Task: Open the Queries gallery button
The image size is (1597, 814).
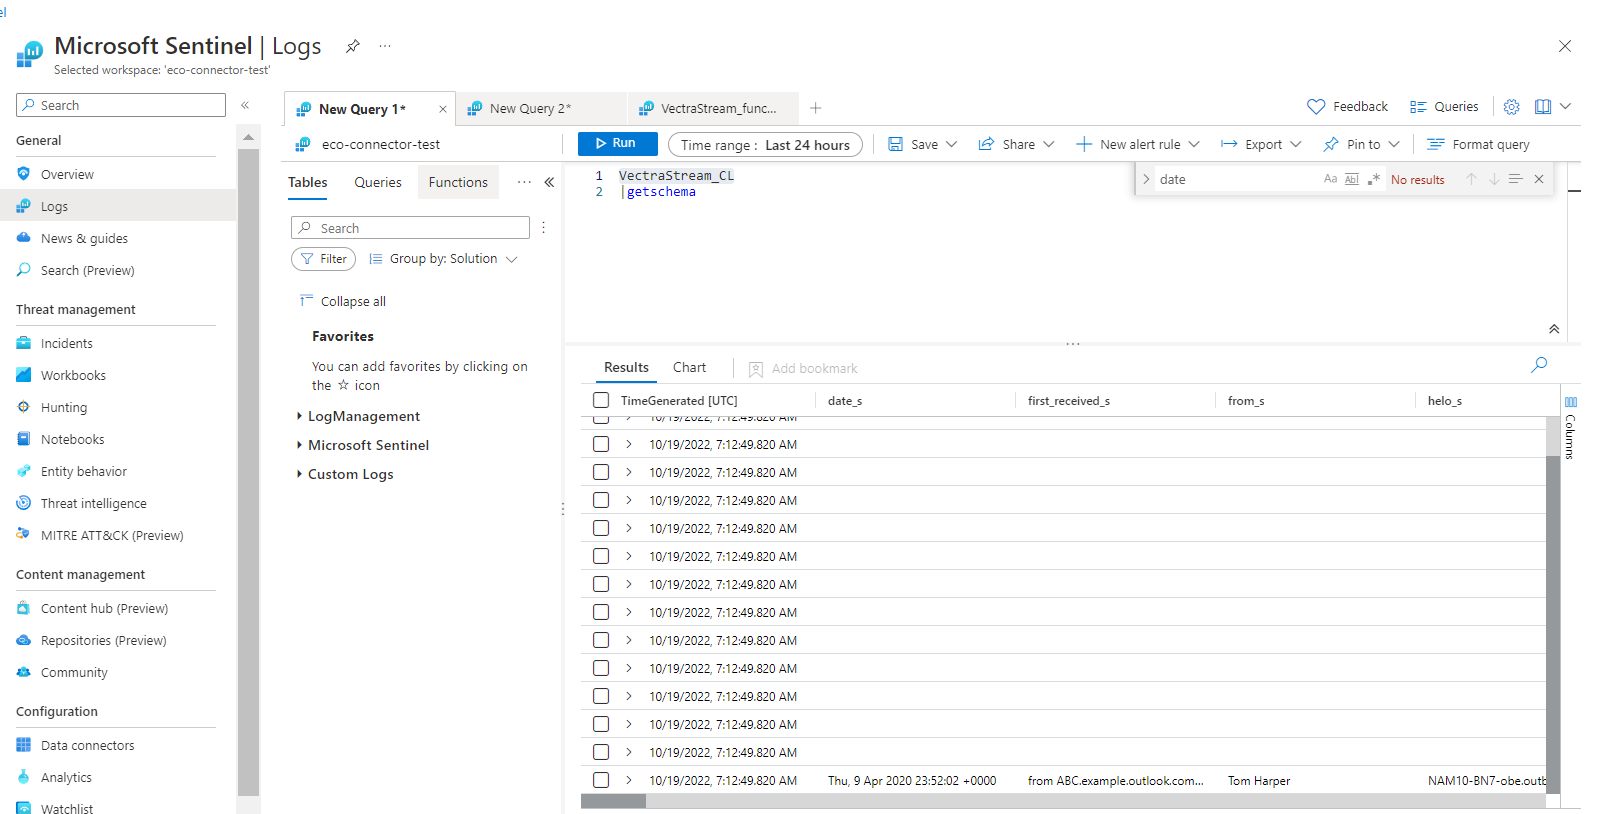Action: [x=1444, y=107]
